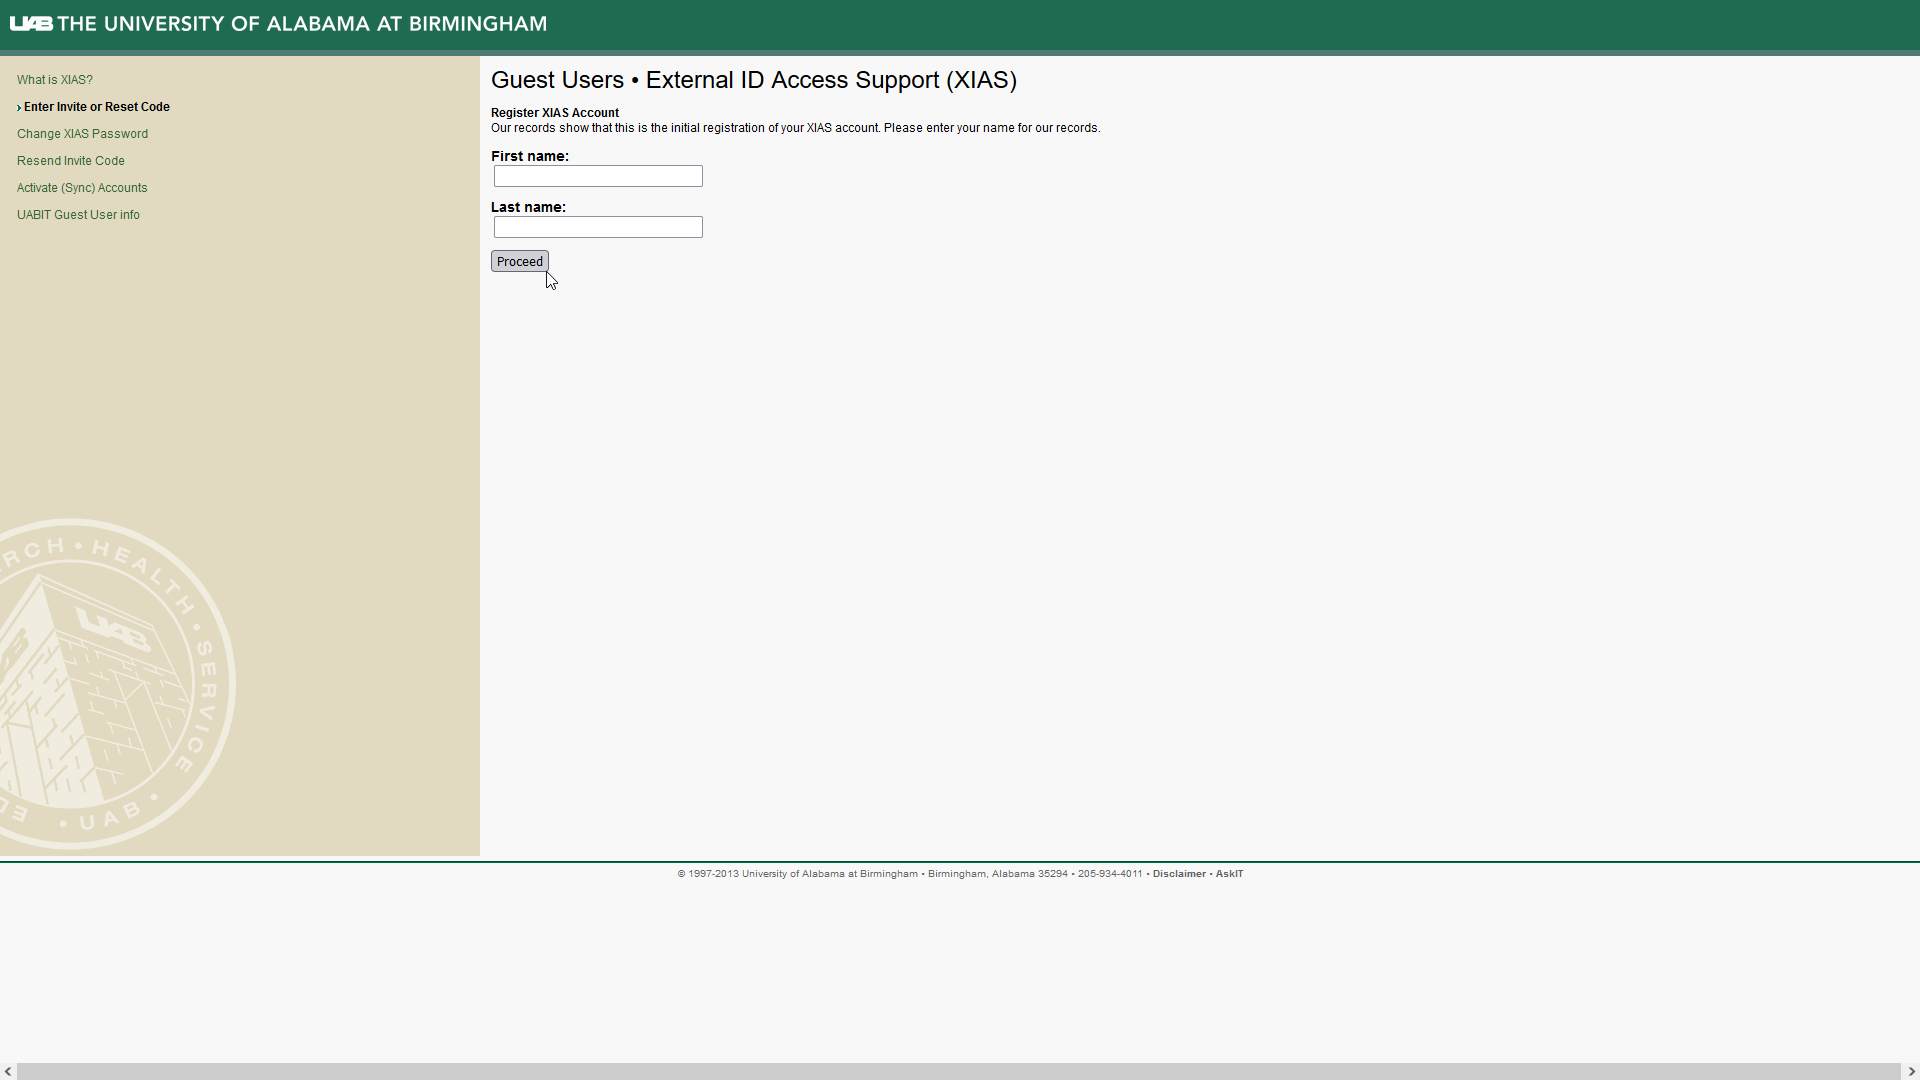Click the First name label
Viewport: 1920px width, 1080px height.
tap(530, 156)
